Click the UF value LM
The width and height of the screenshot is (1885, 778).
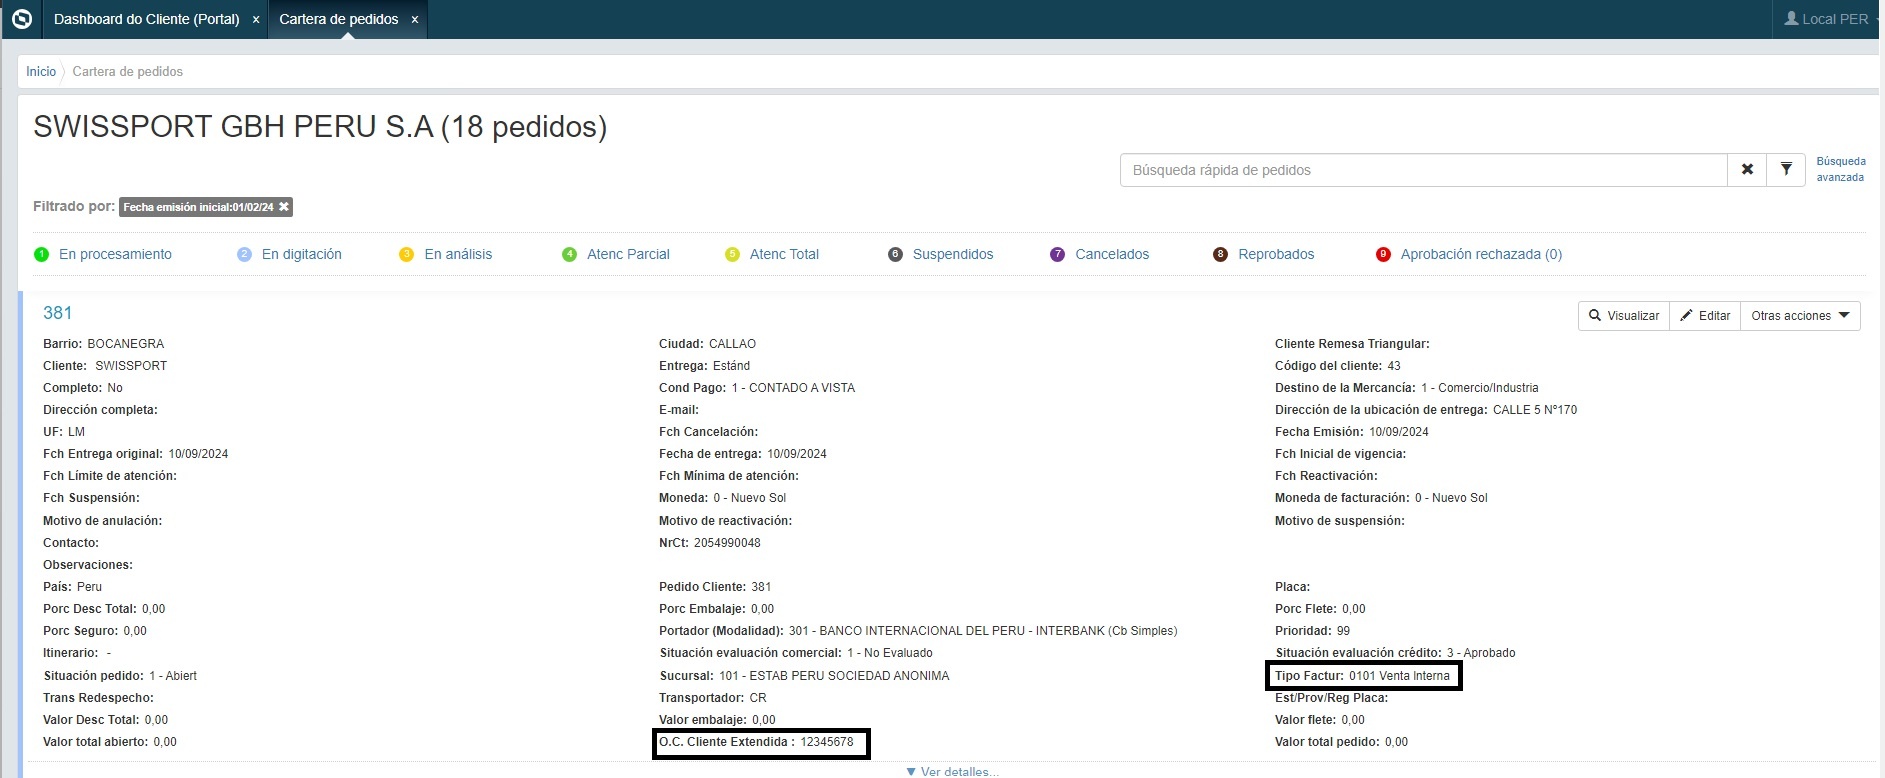click(76, 432)
